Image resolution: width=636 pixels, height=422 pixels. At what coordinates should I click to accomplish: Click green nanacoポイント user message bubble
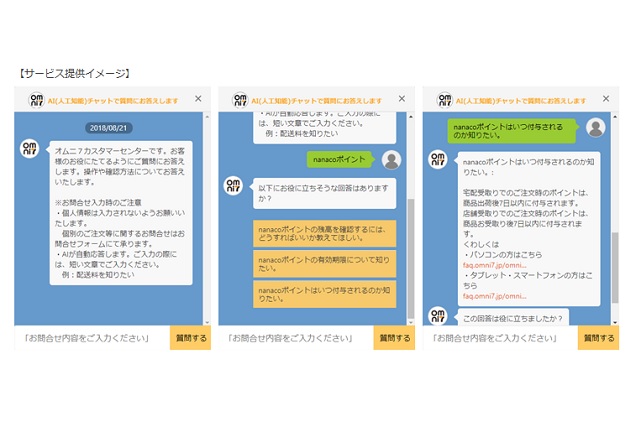pyautogui.click(x=339, y=159)
